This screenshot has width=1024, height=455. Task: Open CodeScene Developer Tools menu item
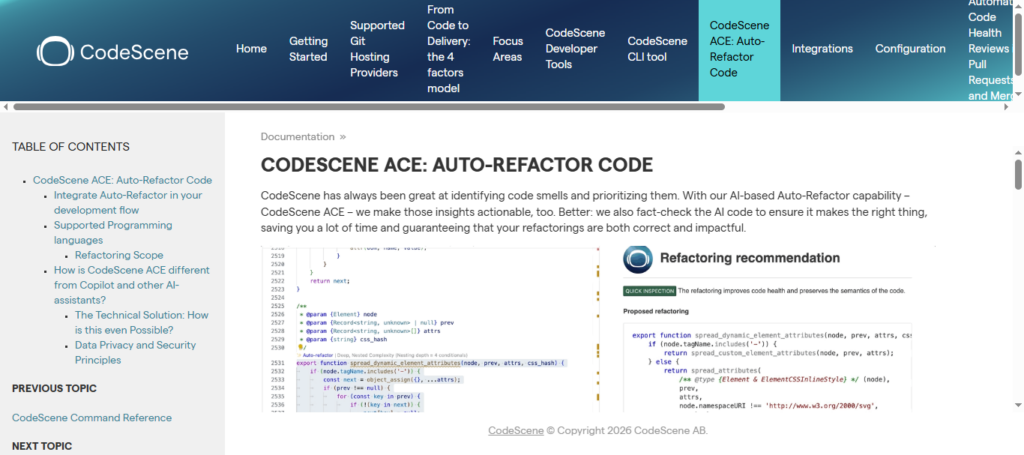click(x=575, y=49)
